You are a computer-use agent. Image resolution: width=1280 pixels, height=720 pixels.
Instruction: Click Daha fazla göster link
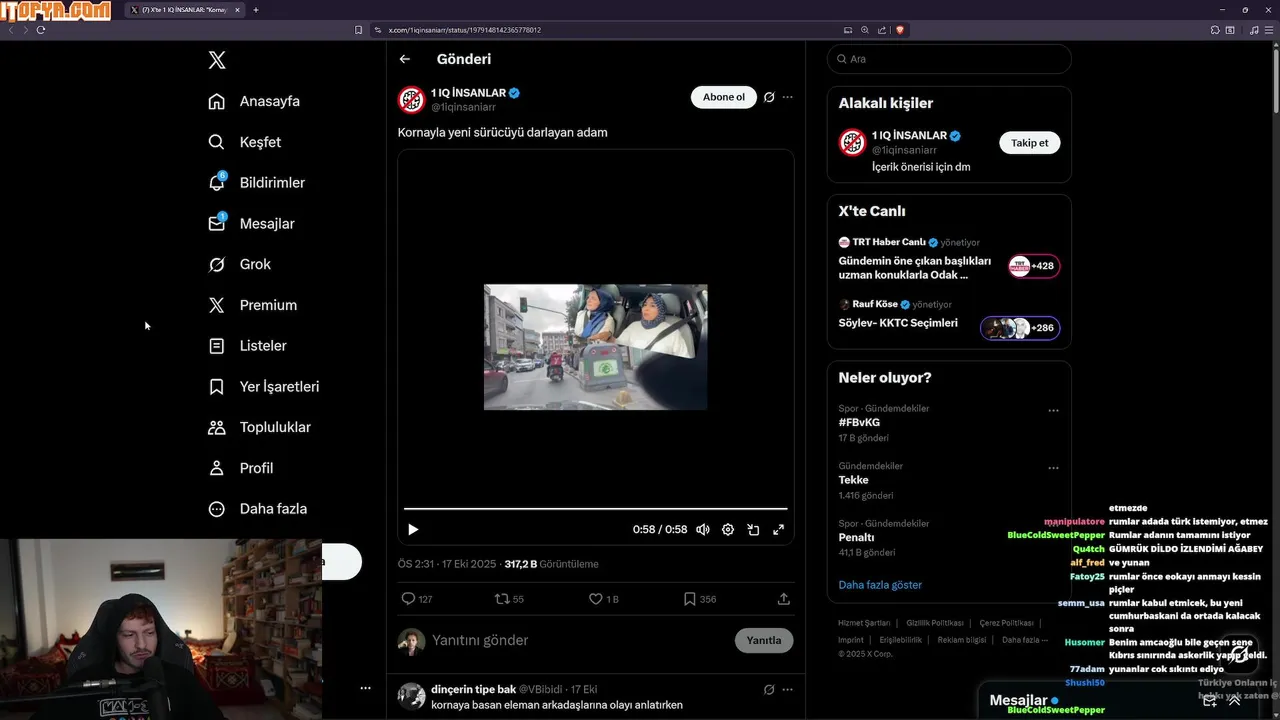pyautogui.click(x=880, y=585)
